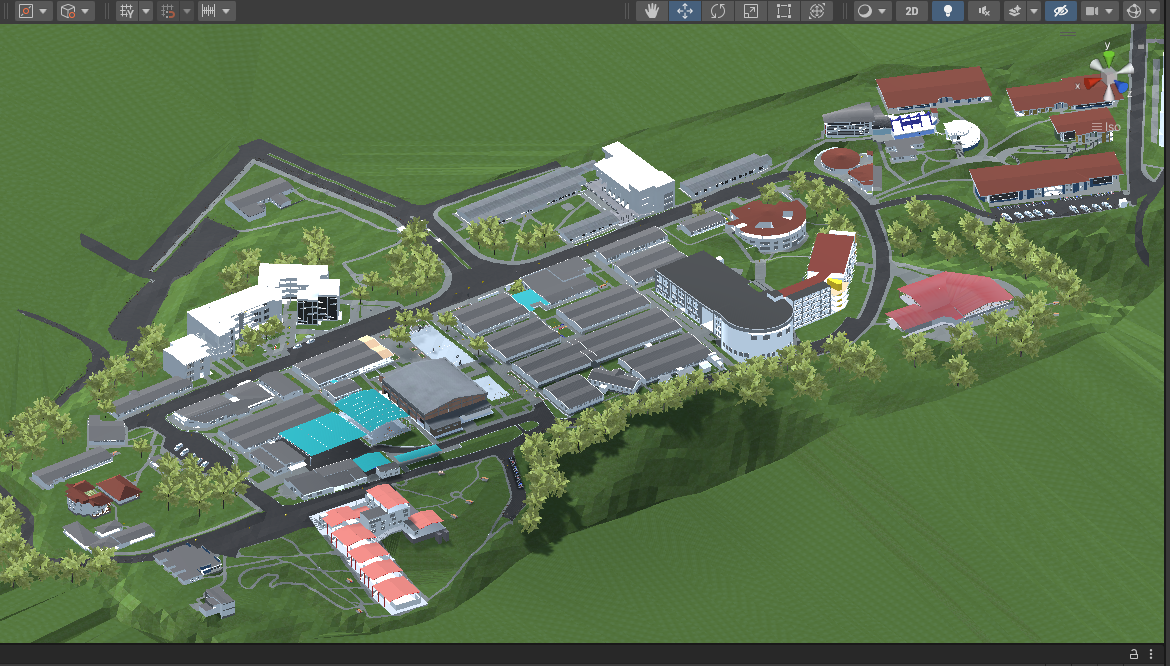This screenshot has height=666, width=1170.
Task: Select the Hand view tool
Action: (x=652, y=11)
